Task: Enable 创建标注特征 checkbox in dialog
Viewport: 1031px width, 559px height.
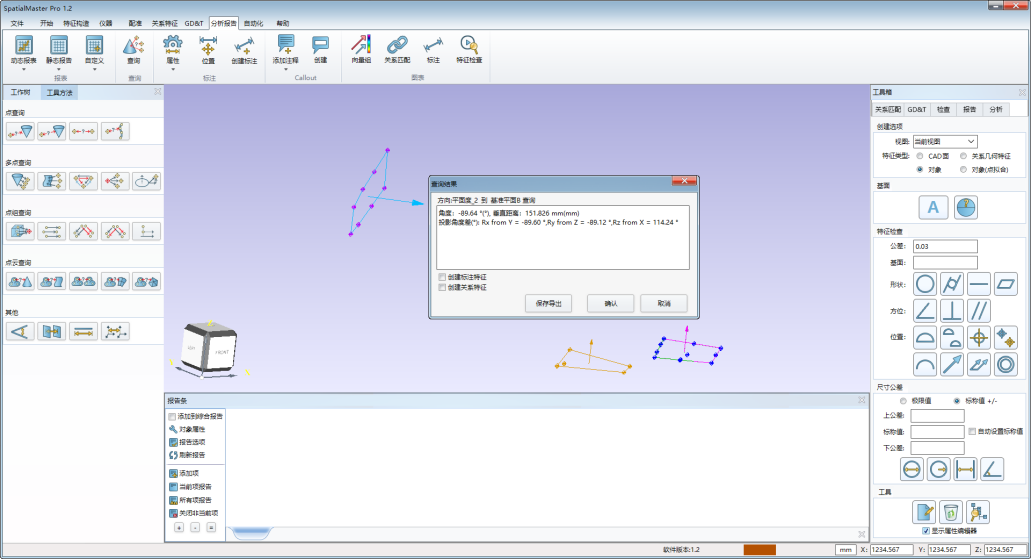Action: [x=442, y=277]
